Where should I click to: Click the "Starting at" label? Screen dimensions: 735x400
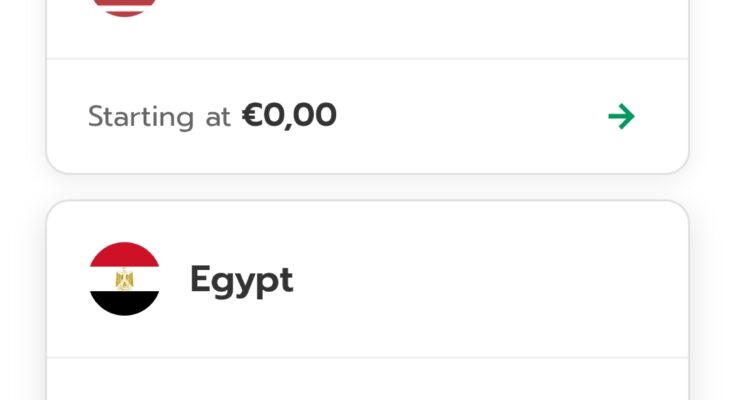tap(160, 117)
